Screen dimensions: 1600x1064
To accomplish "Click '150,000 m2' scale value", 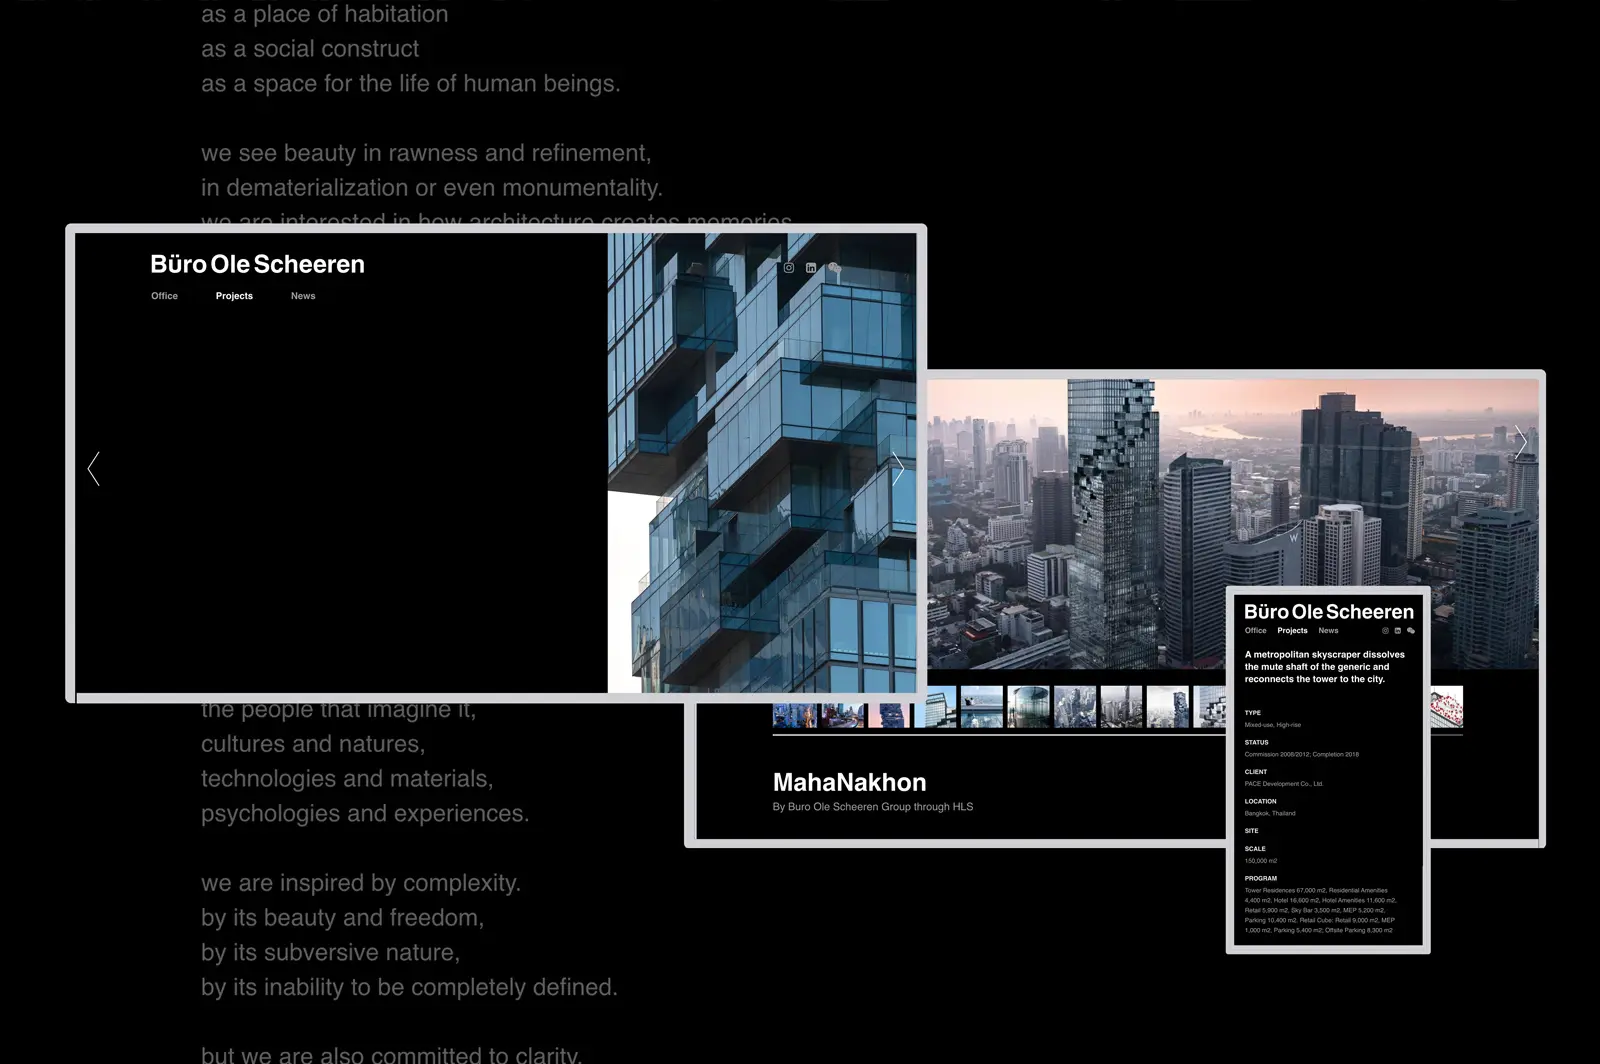I will point(1261,861).
